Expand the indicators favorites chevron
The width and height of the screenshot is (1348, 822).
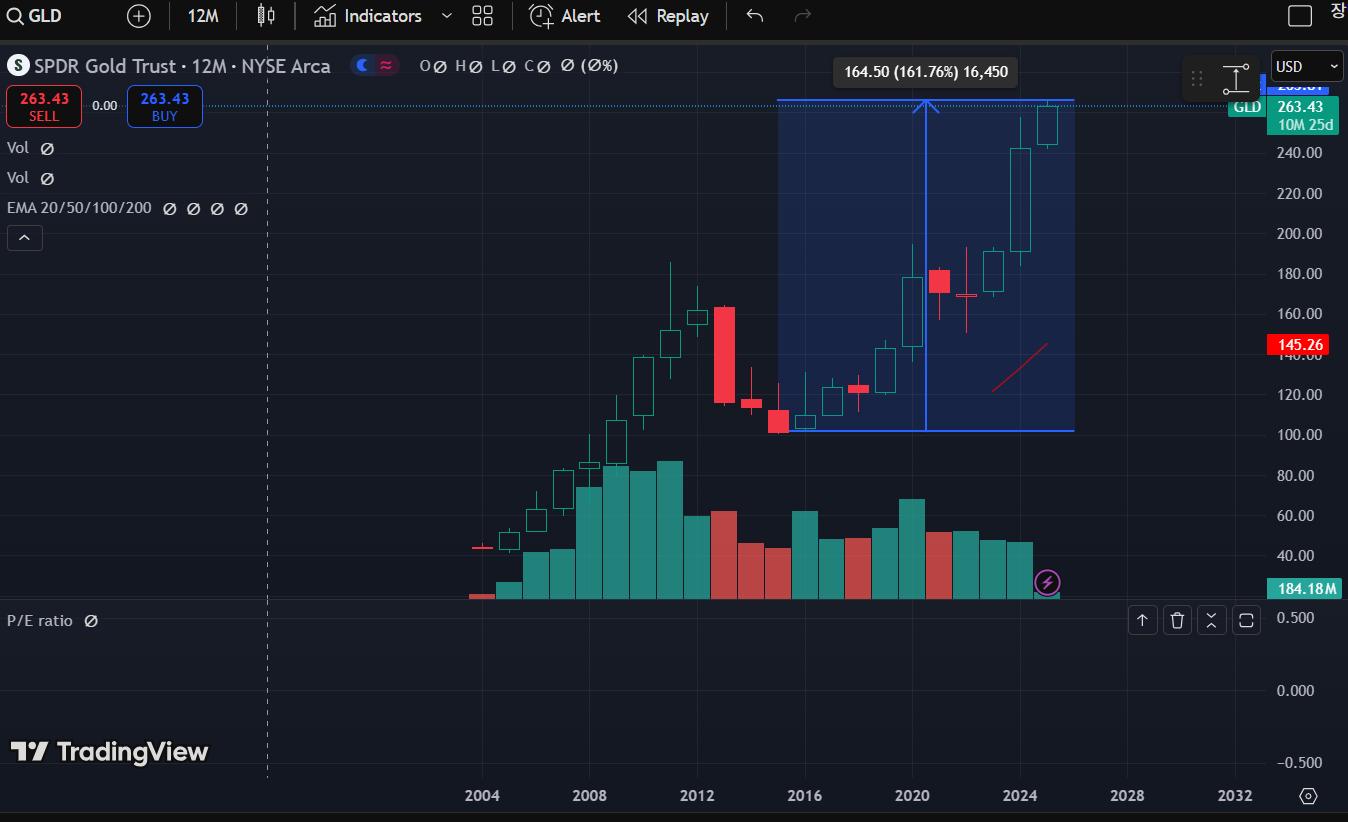pos(447,16)
